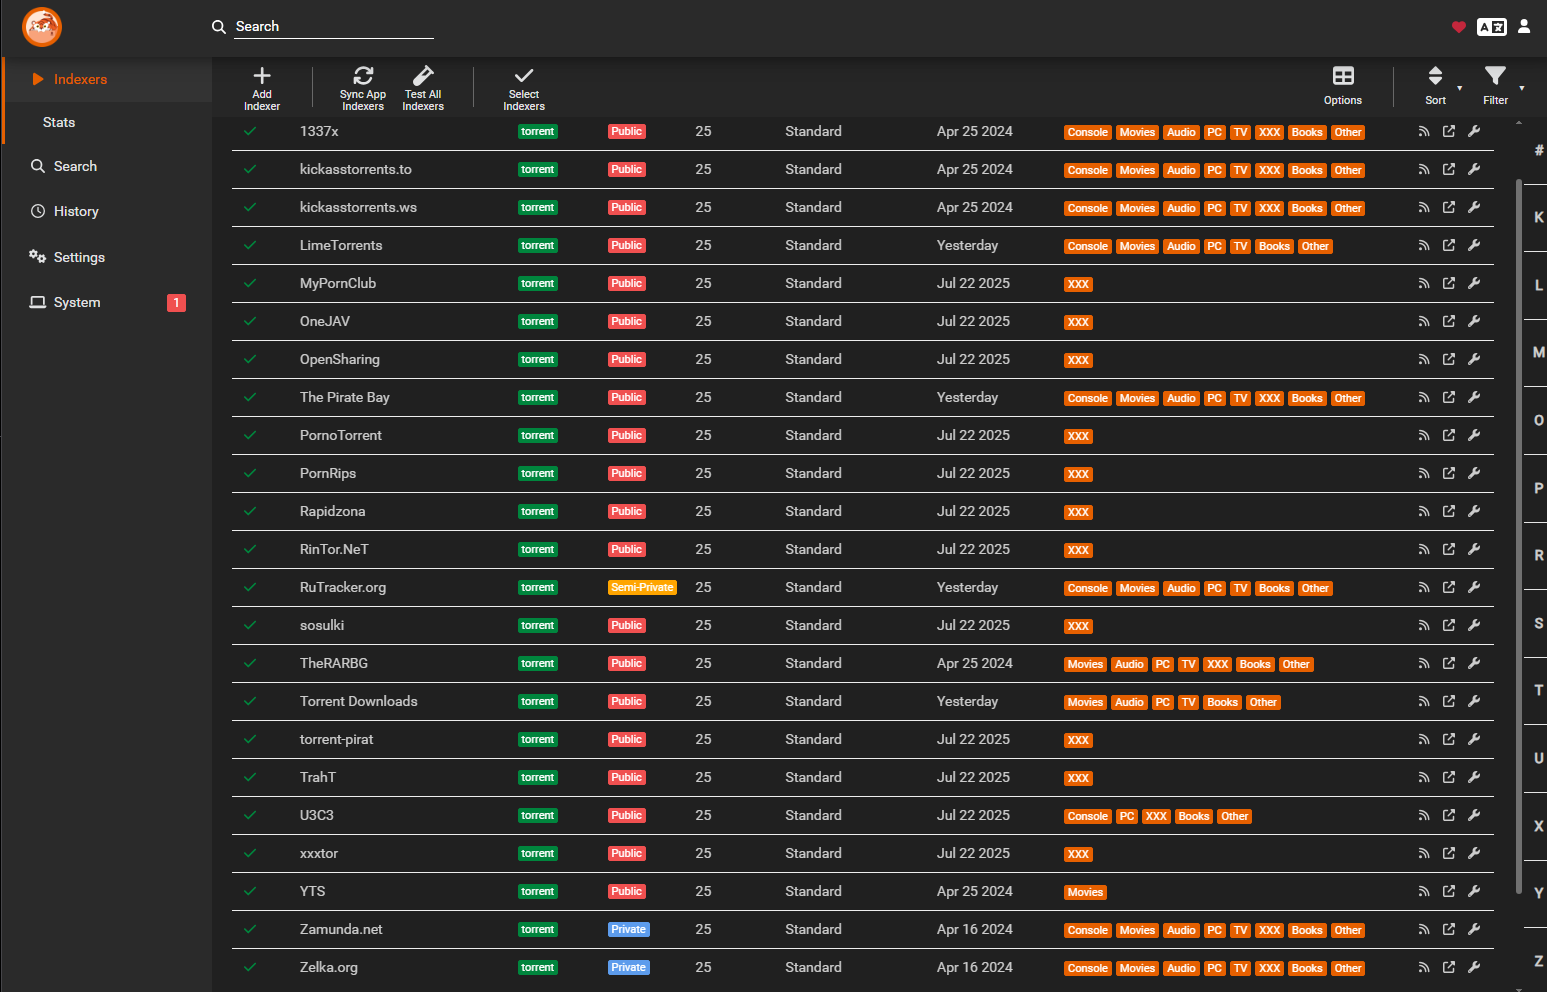Click the RuTracker.org indexer name
Viewport: 1547px width, 992px height.
(x=343, y=587)
